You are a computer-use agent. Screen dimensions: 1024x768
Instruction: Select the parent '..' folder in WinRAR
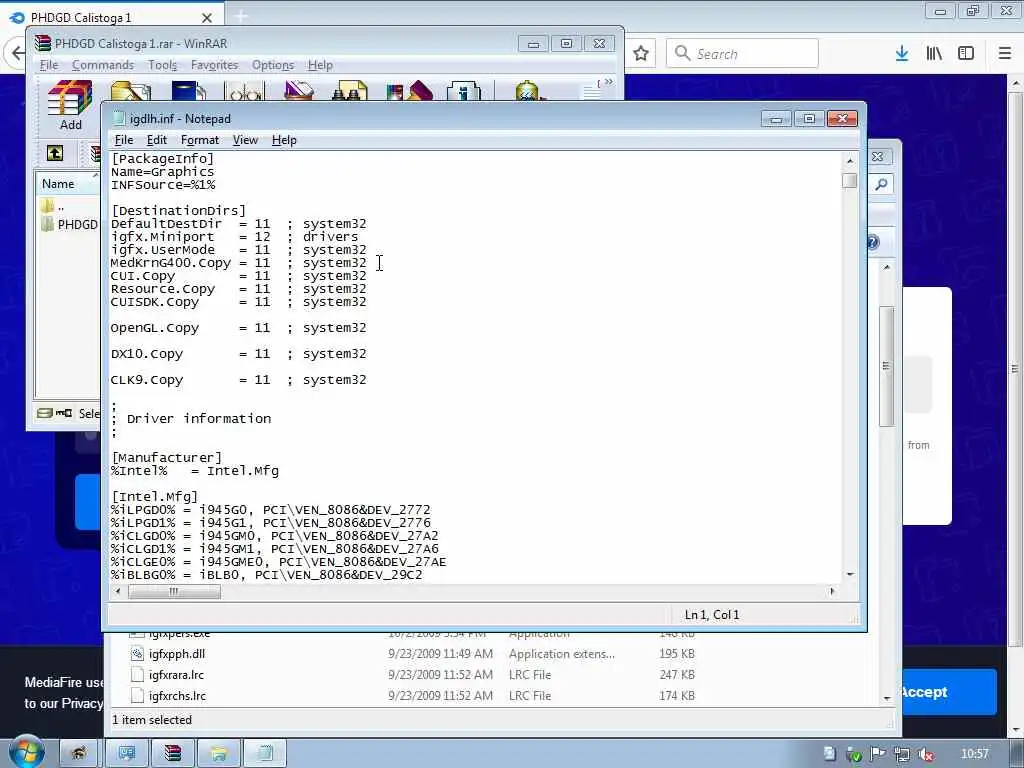pos(54,207)
